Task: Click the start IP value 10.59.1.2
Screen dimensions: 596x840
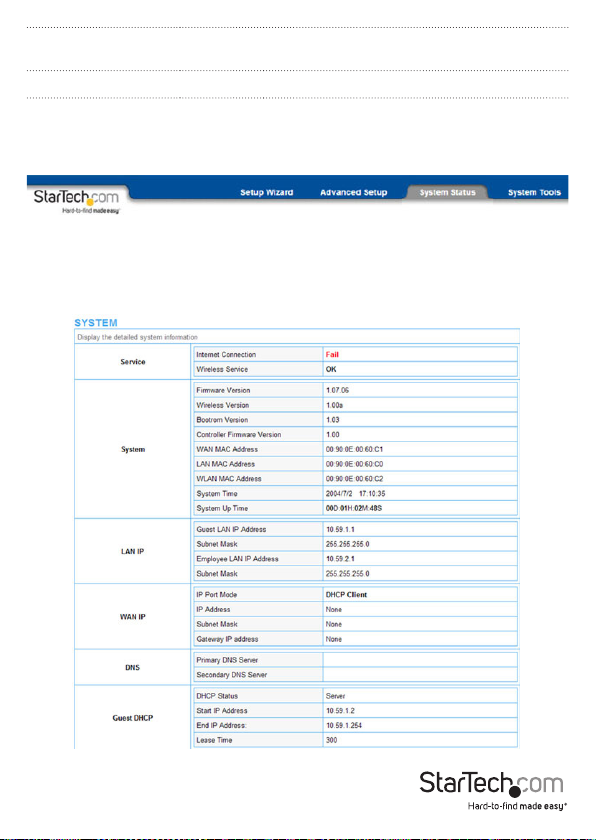Action: (x=340, y=710)
